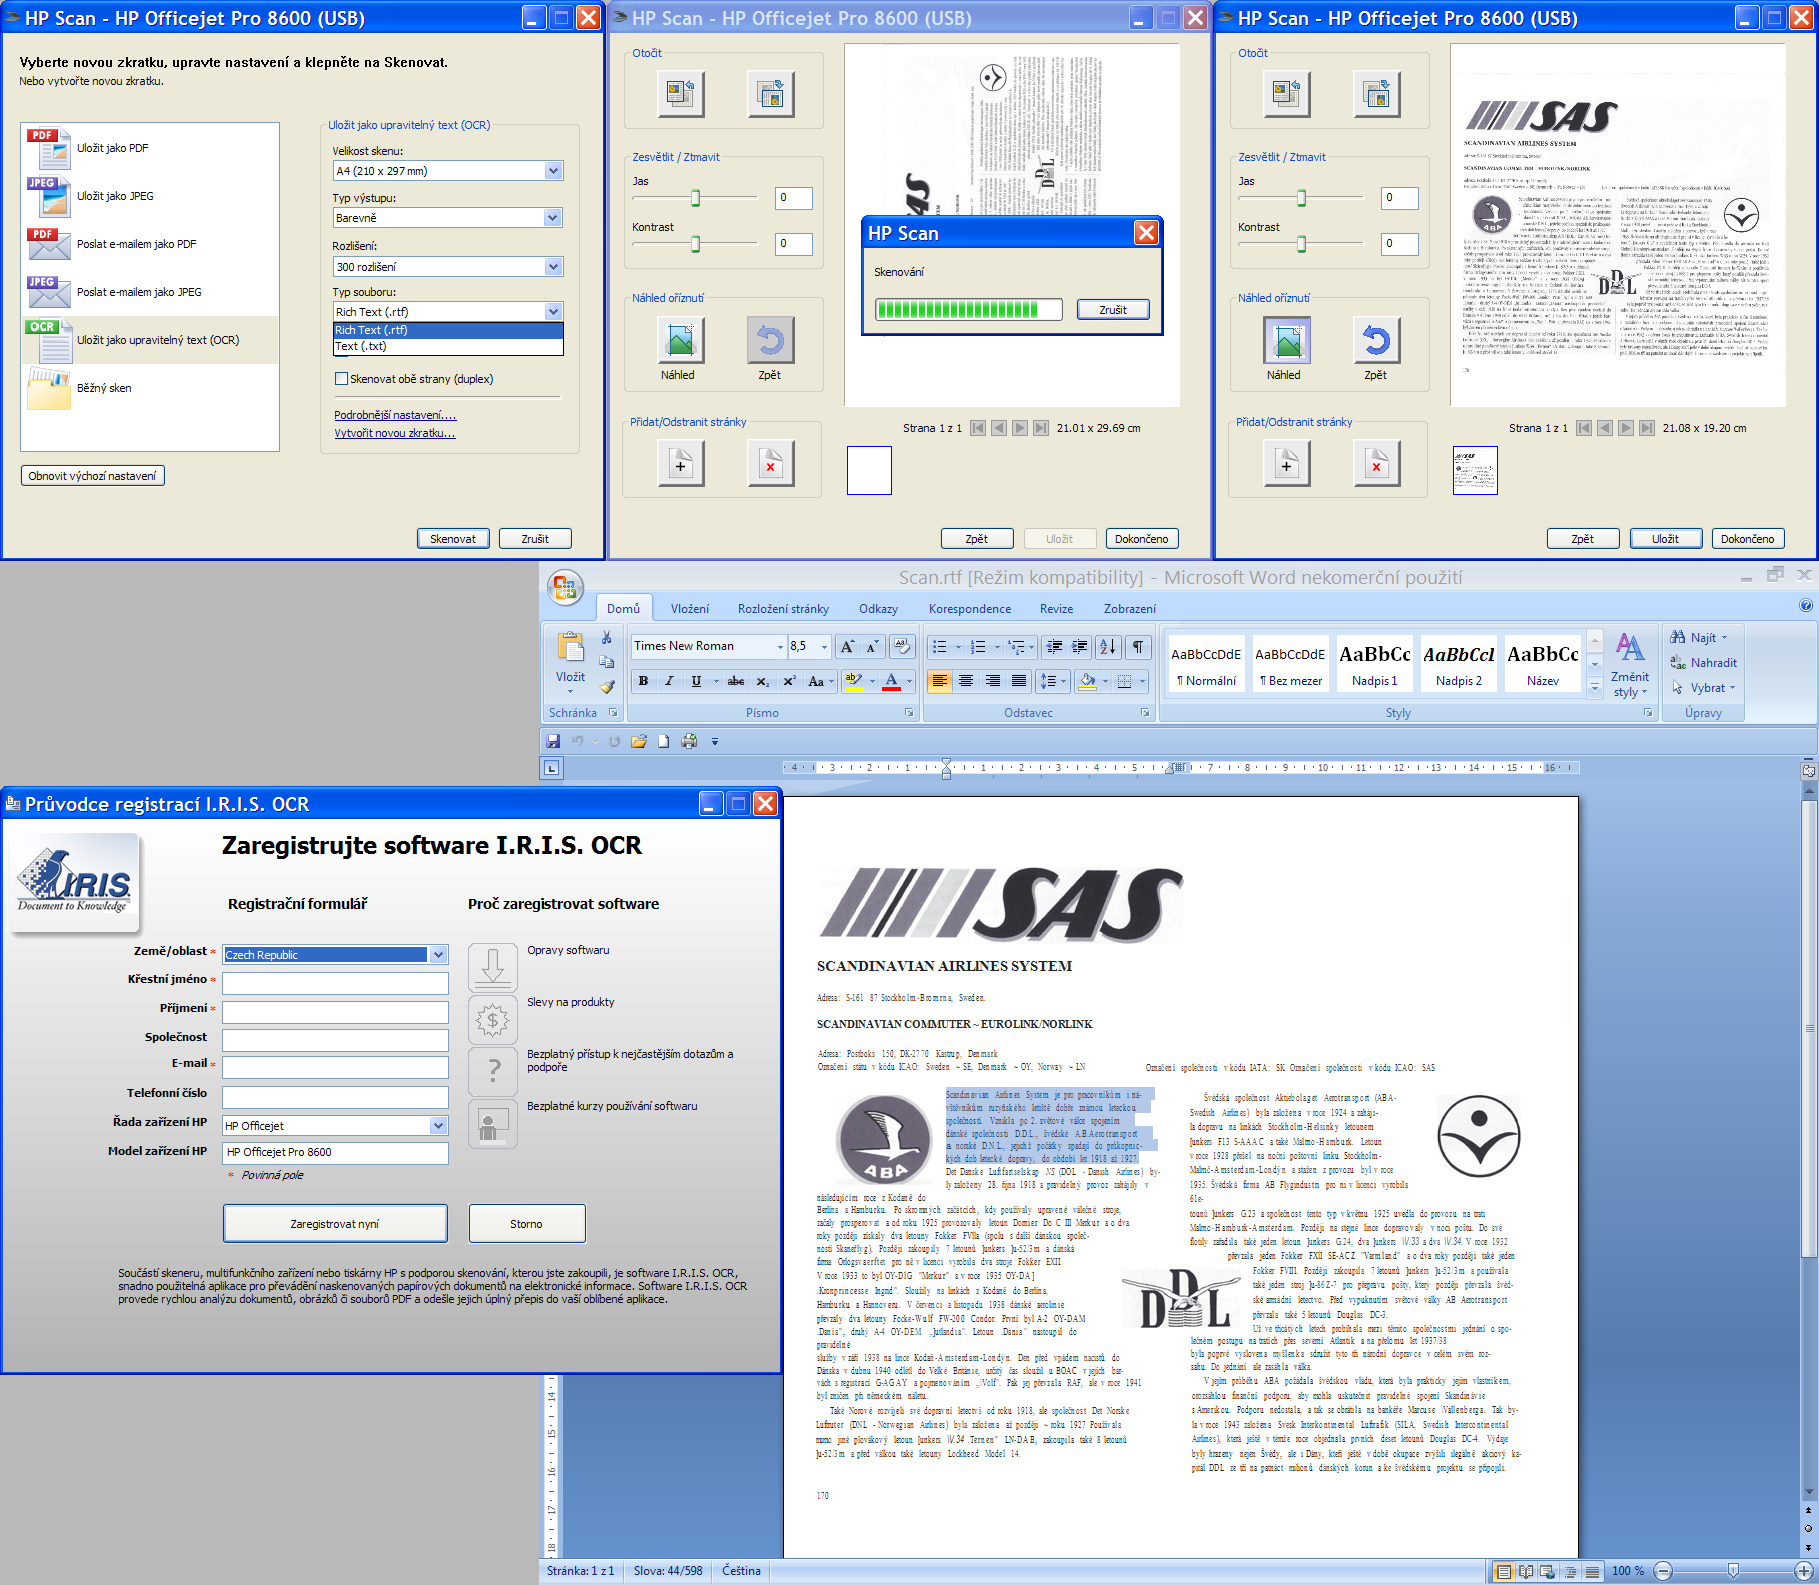Open Podrobnější nastavení link
This screenshot has width=1819, height=1585.
pyautogui.click(x=395, y=415)
